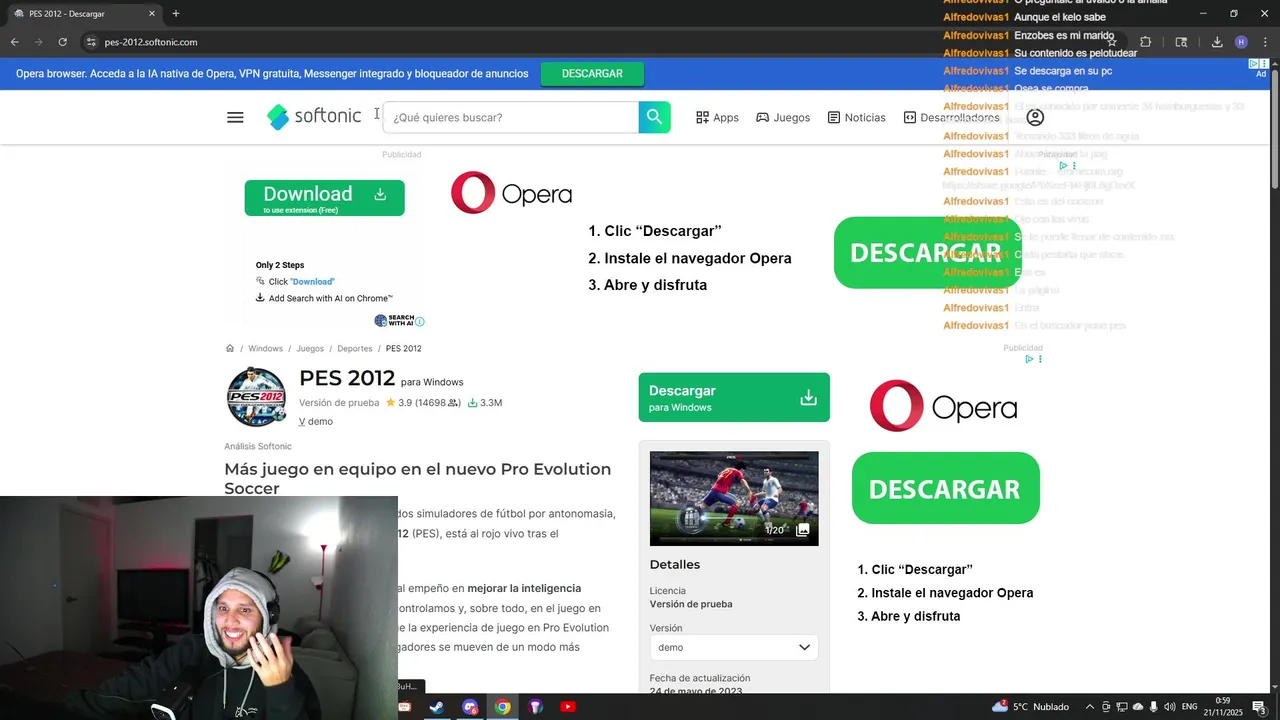Click the green search magnifier button
This screenshot has width=1280, height=720.
click(654, 117)
